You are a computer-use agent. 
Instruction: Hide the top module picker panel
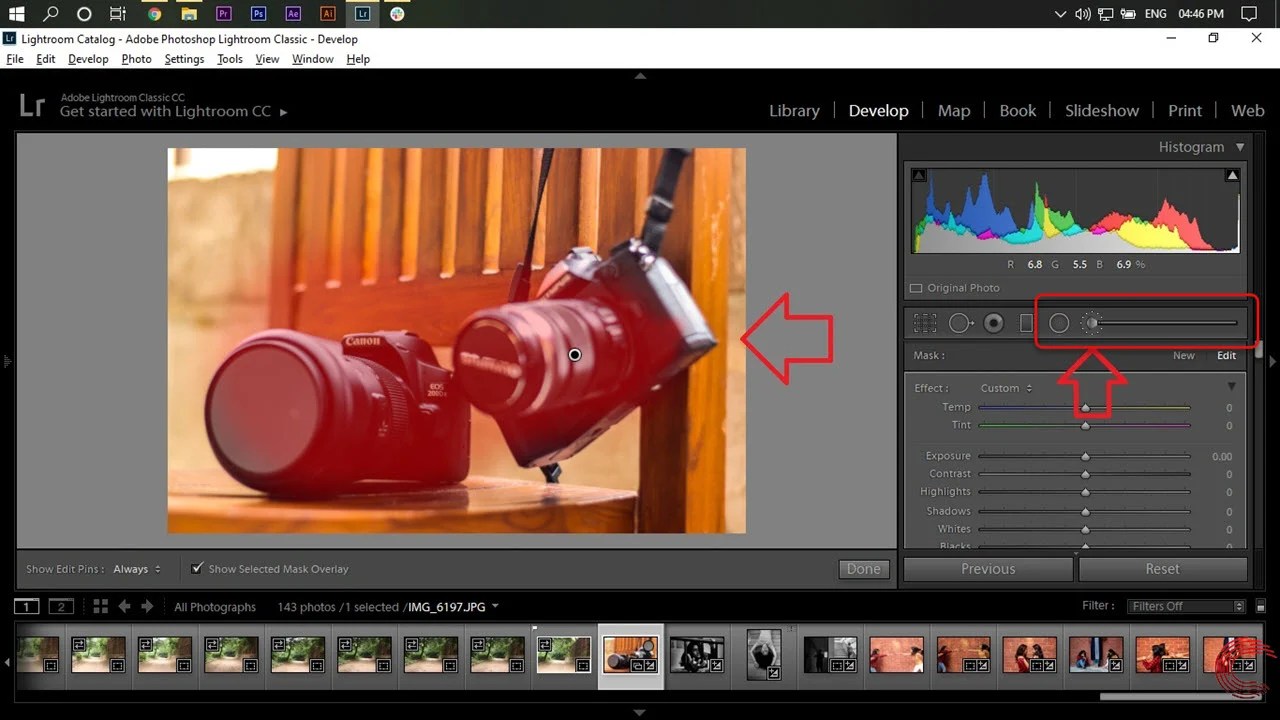coord(640,76)
